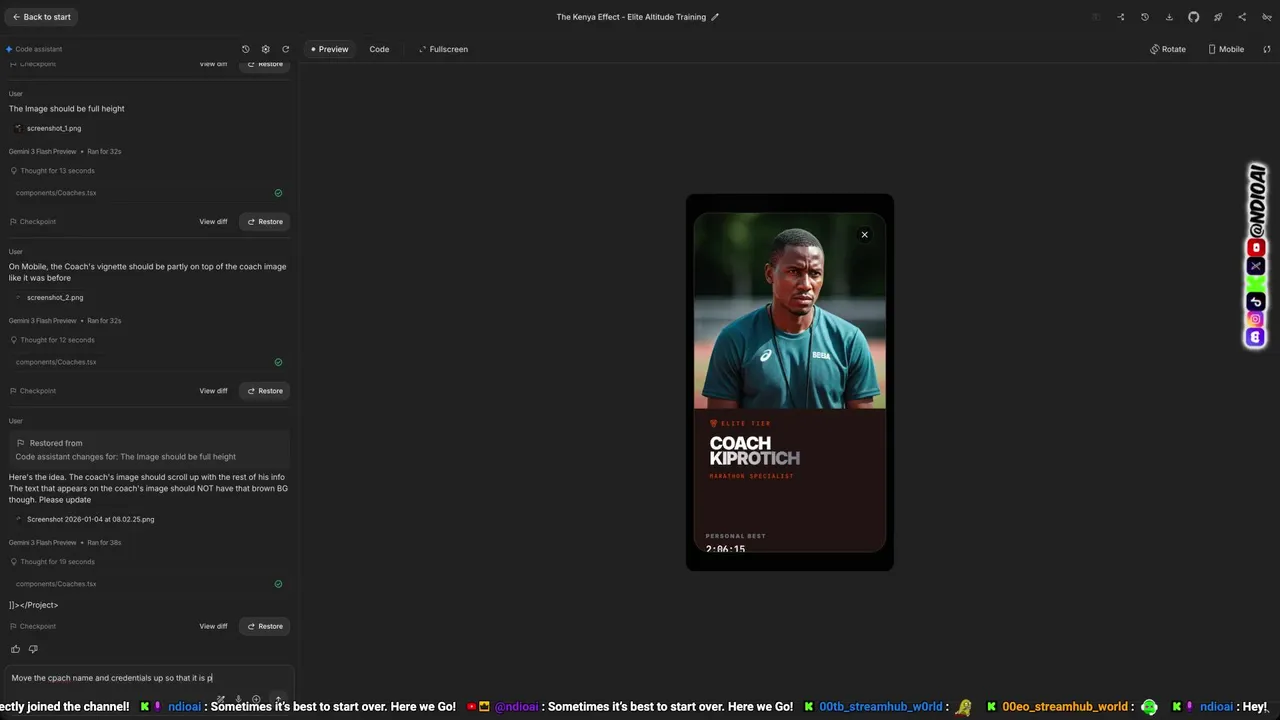Open Code assistant settings gear
The image size is (1280, 720).
coord(265,49)
